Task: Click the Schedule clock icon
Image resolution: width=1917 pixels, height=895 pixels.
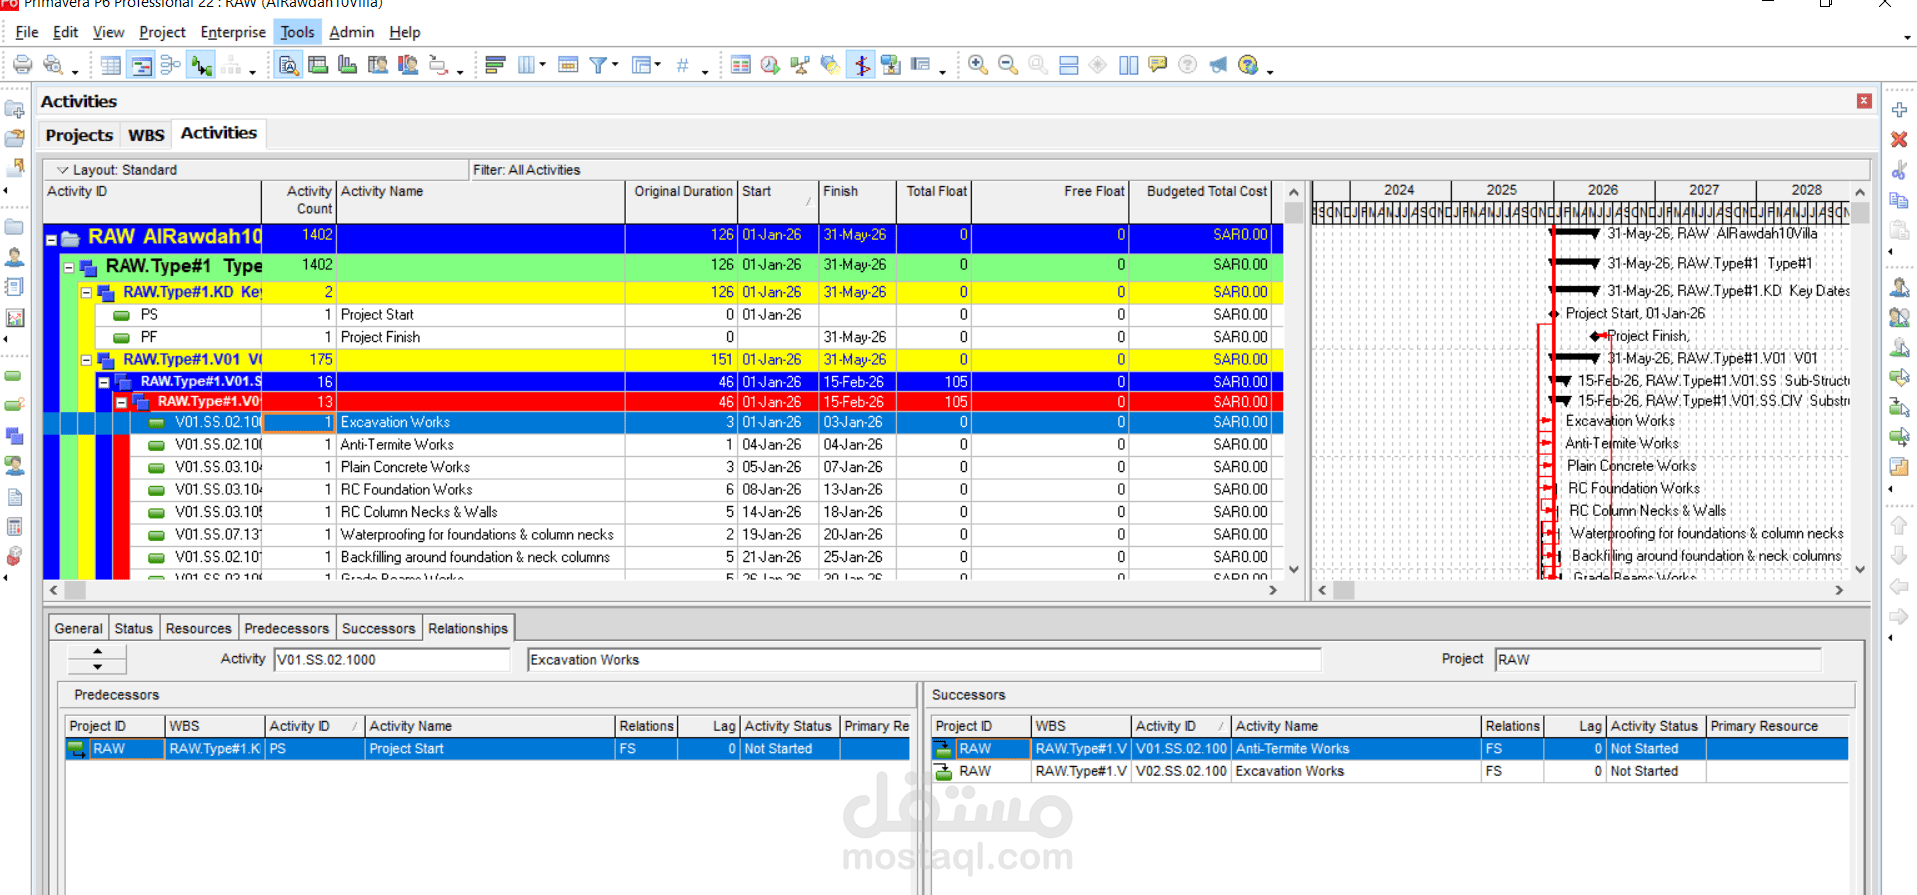Action: click(770, 65)
